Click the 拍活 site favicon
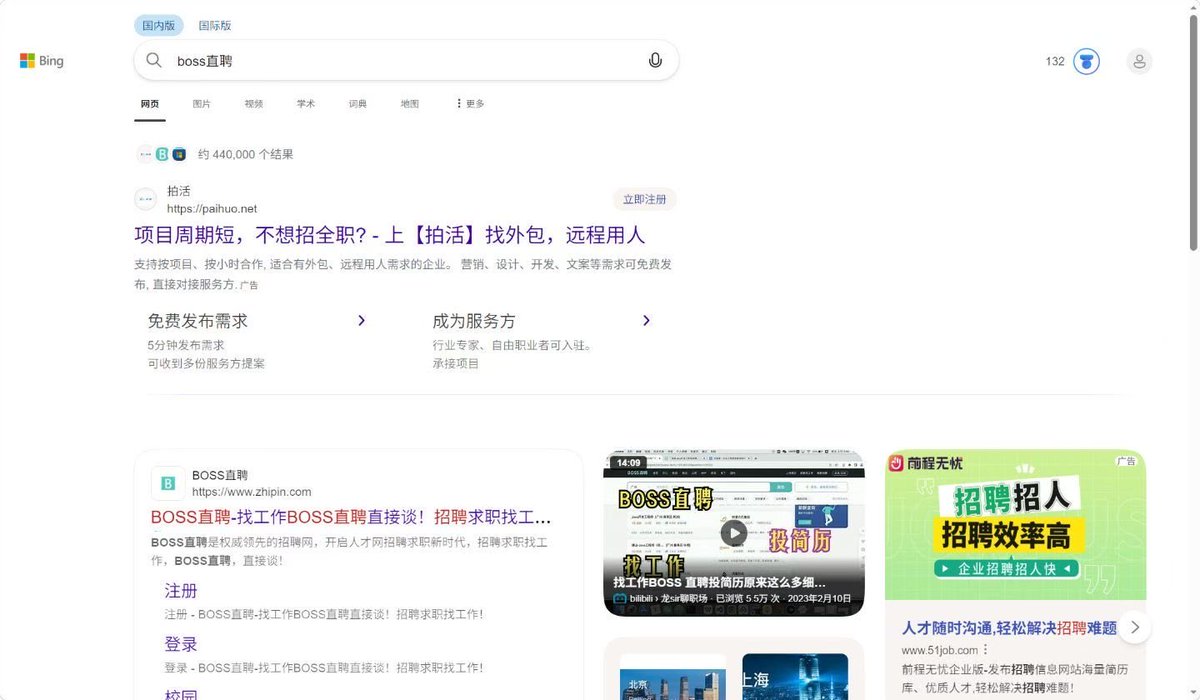 (146, 199)
